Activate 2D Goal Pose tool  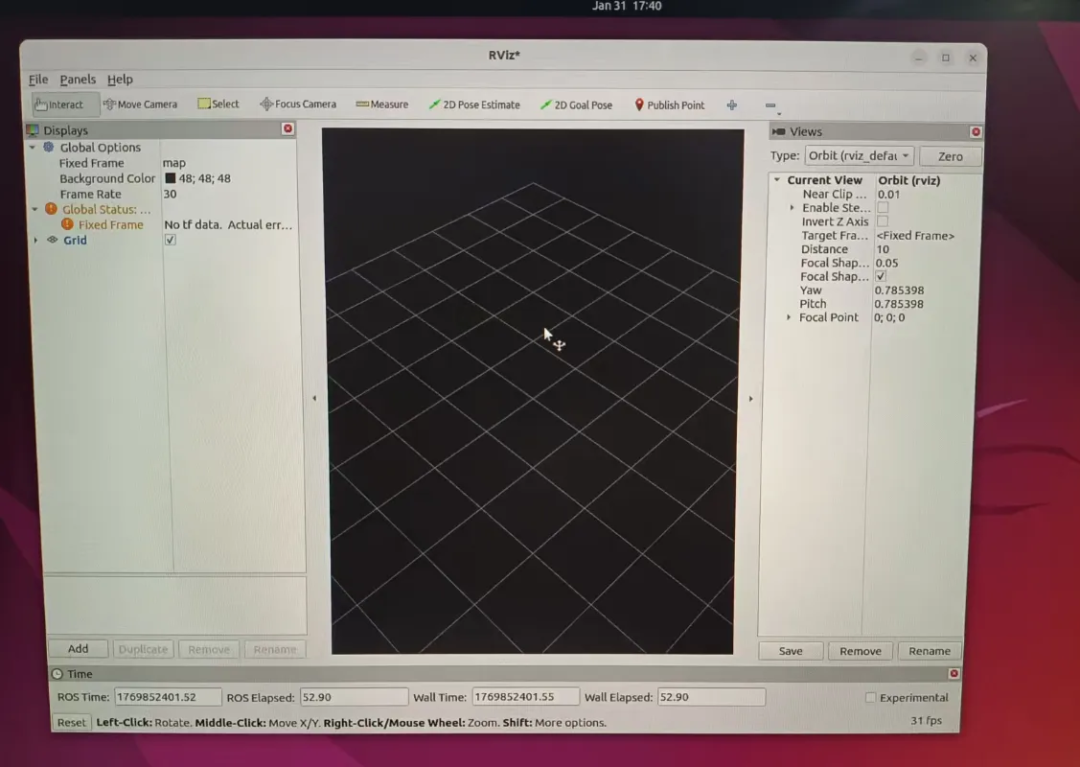point(577,105)
